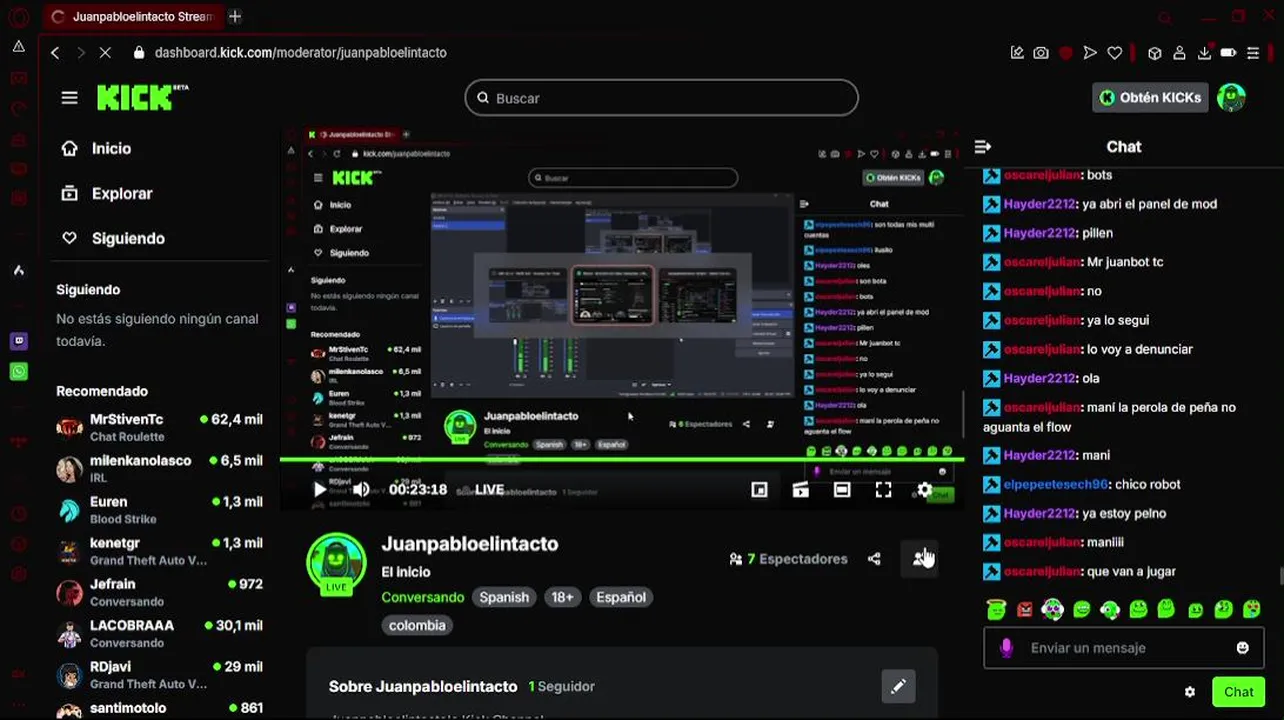Collapse the Chat panel with the header arrow icon
1284x720 pixels.
[983, 146]
